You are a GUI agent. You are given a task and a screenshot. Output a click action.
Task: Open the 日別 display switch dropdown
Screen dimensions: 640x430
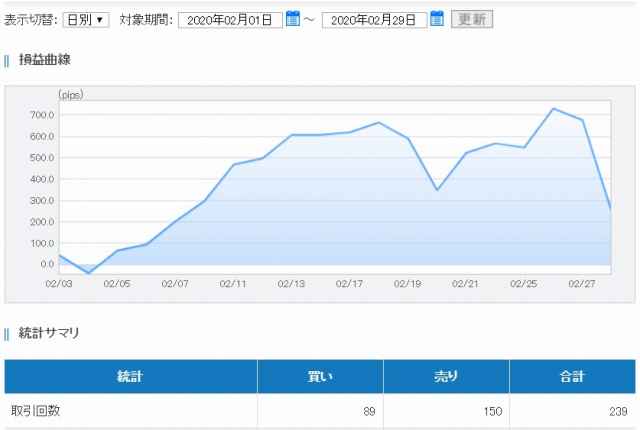pos(86,20)
